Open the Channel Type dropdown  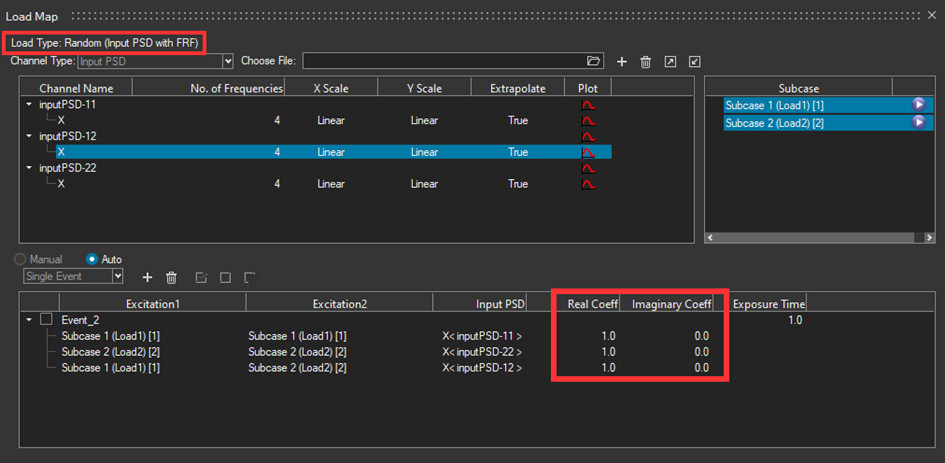tap(227, 62)
